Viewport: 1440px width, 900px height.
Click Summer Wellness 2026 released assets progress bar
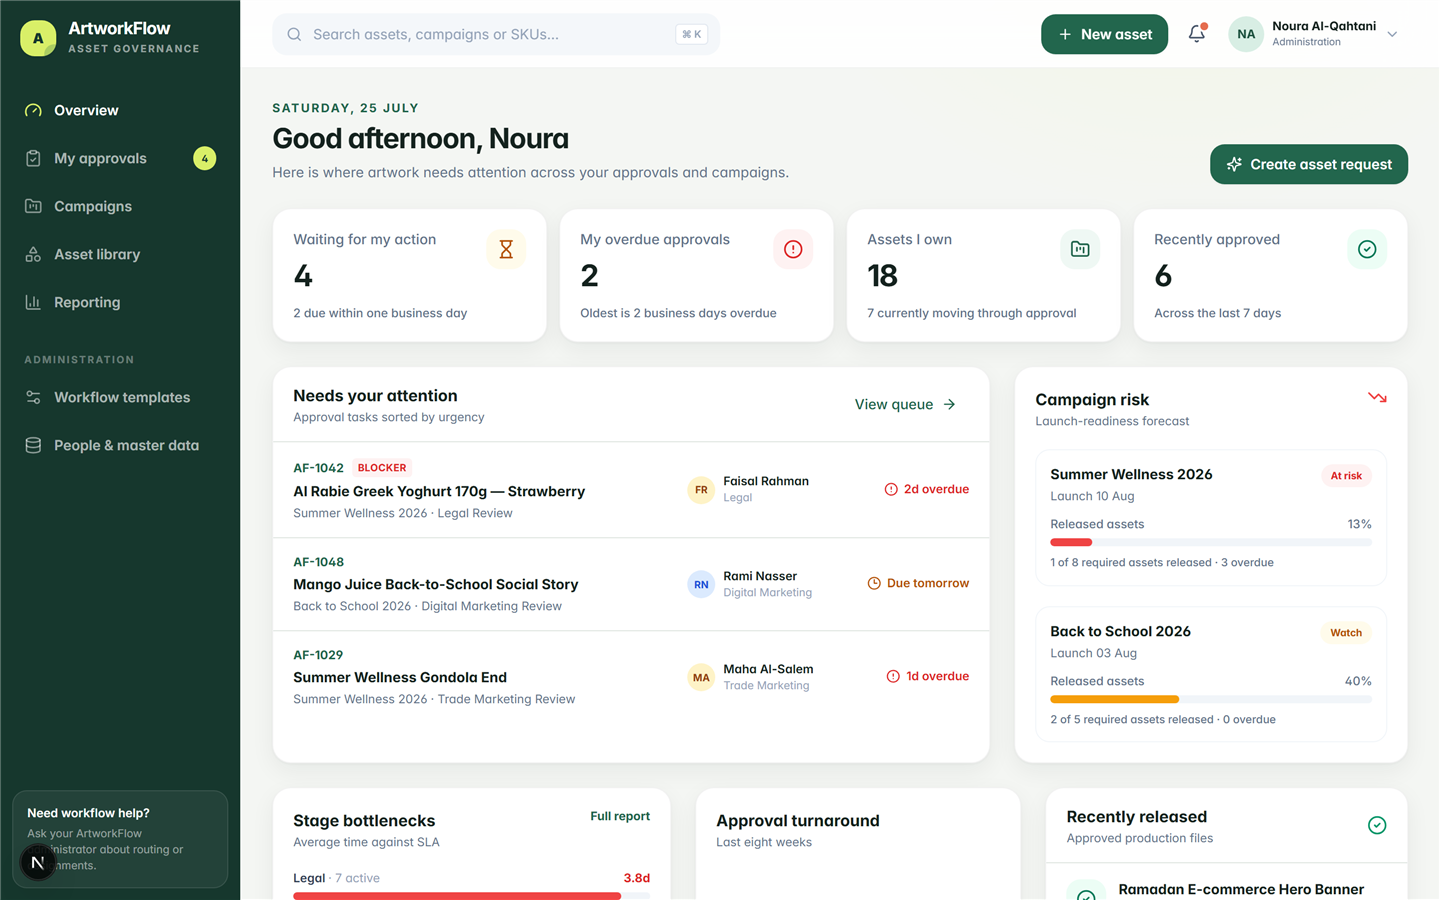1211,542
